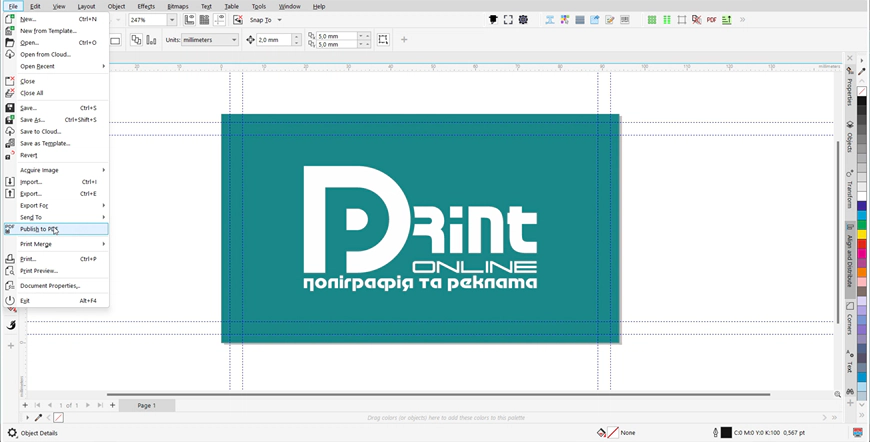Select the Page 1 tab
Image resolution: width=870 pixels, height=442 pixels.
tap(146, 405)
